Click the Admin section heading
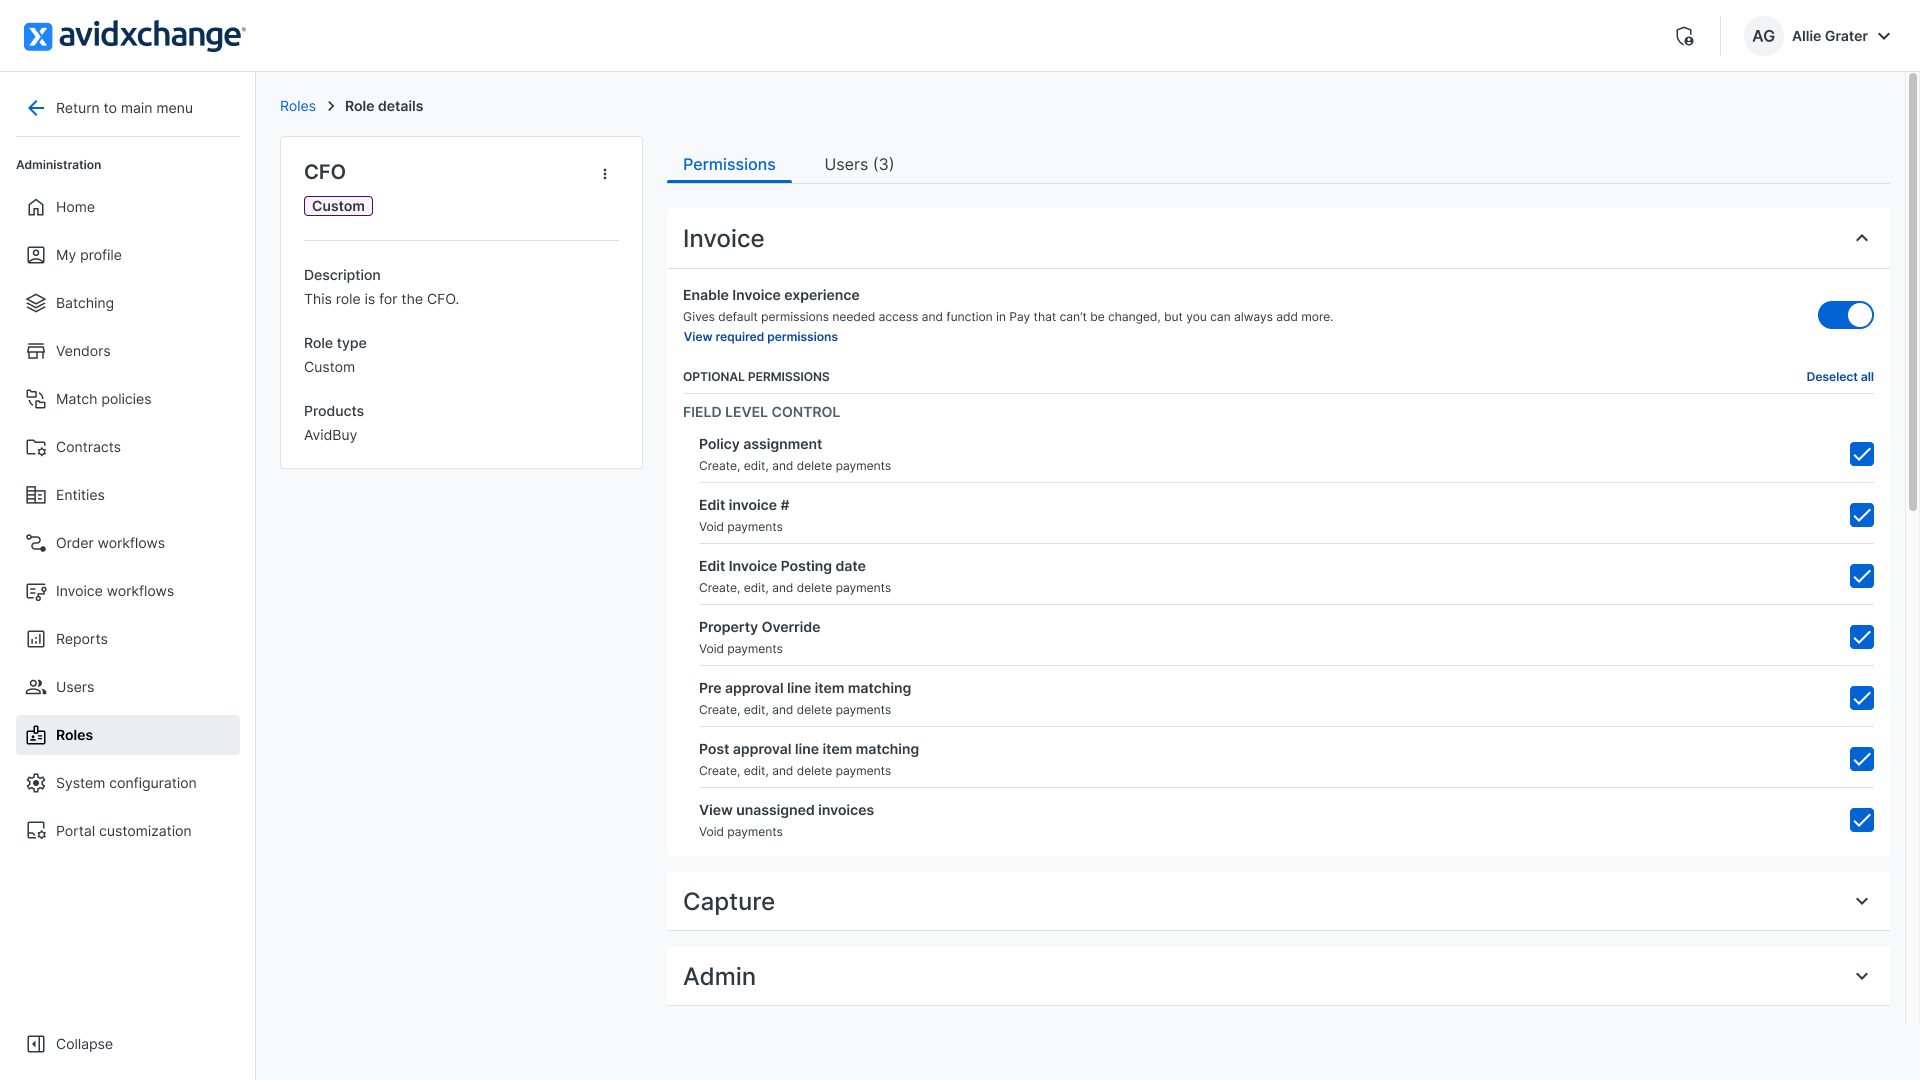The height and width of the screenshot is (1080, 1920). [719, 976]
